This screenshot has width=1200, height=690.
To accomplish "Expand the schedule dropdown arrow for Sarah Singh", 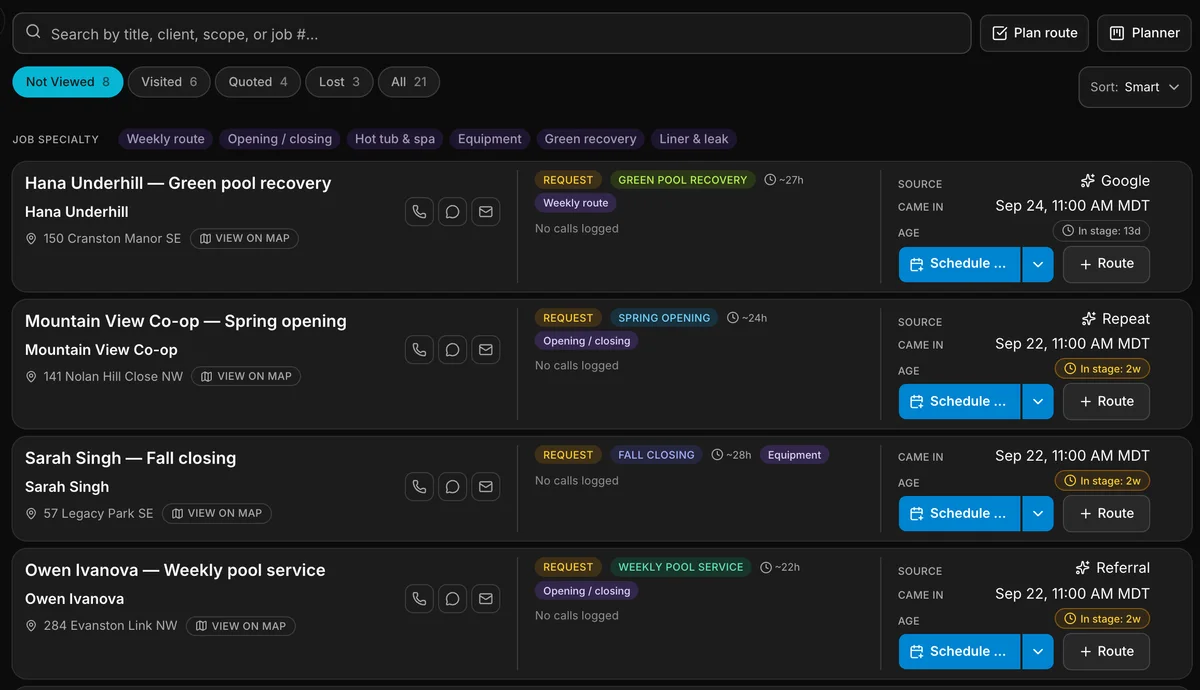I will [1037, 514].
